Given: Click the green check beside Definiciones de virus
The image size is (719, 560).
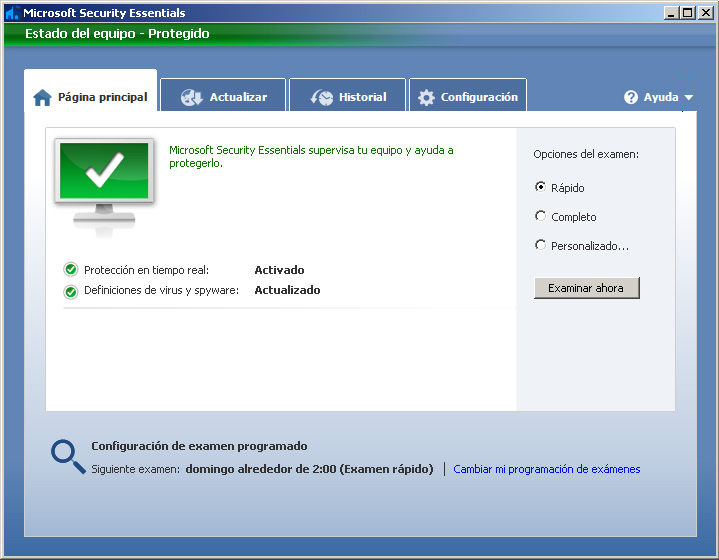Looking at the screenshot, I should pyautogui.click(x=71, y=291).
